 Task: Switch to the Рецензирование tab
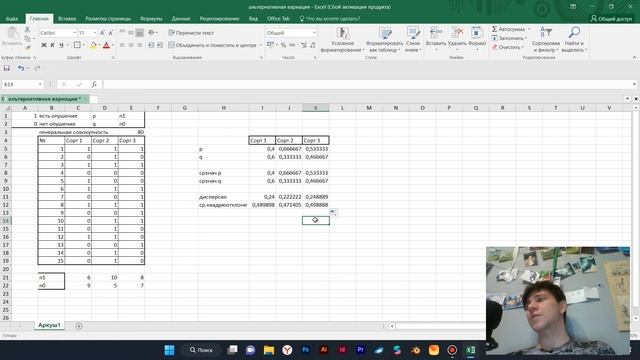click(x=219, y=19)
